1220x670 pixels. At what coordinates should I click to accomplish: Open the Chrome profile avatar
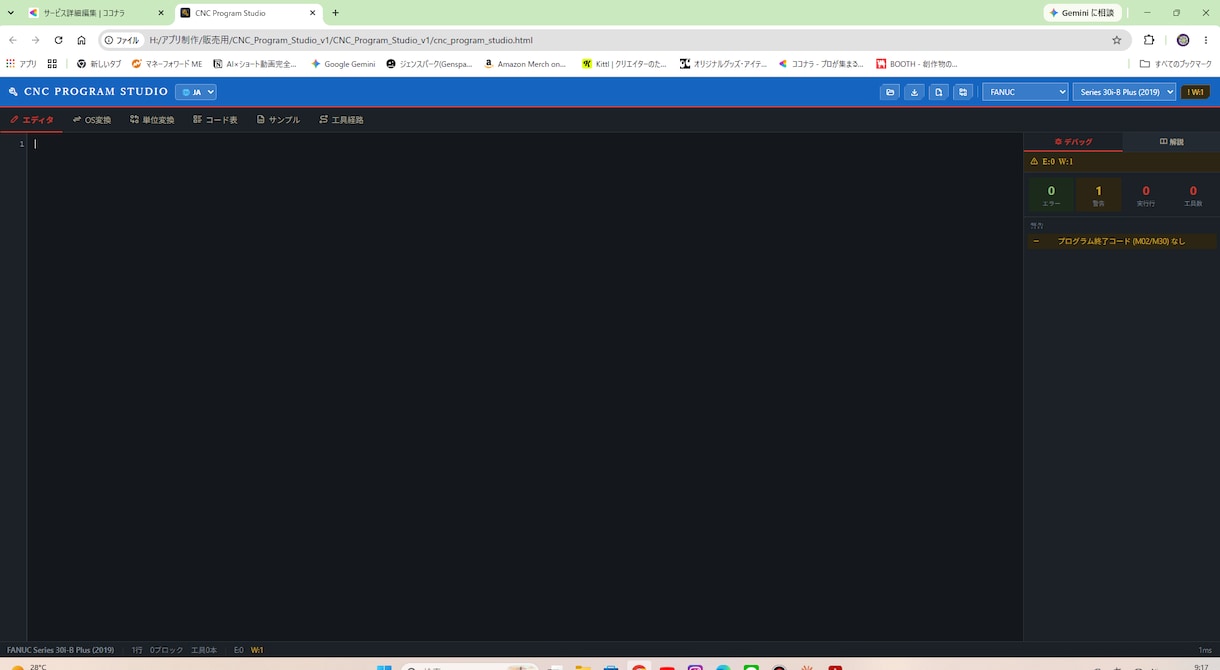coord(1183,40)
